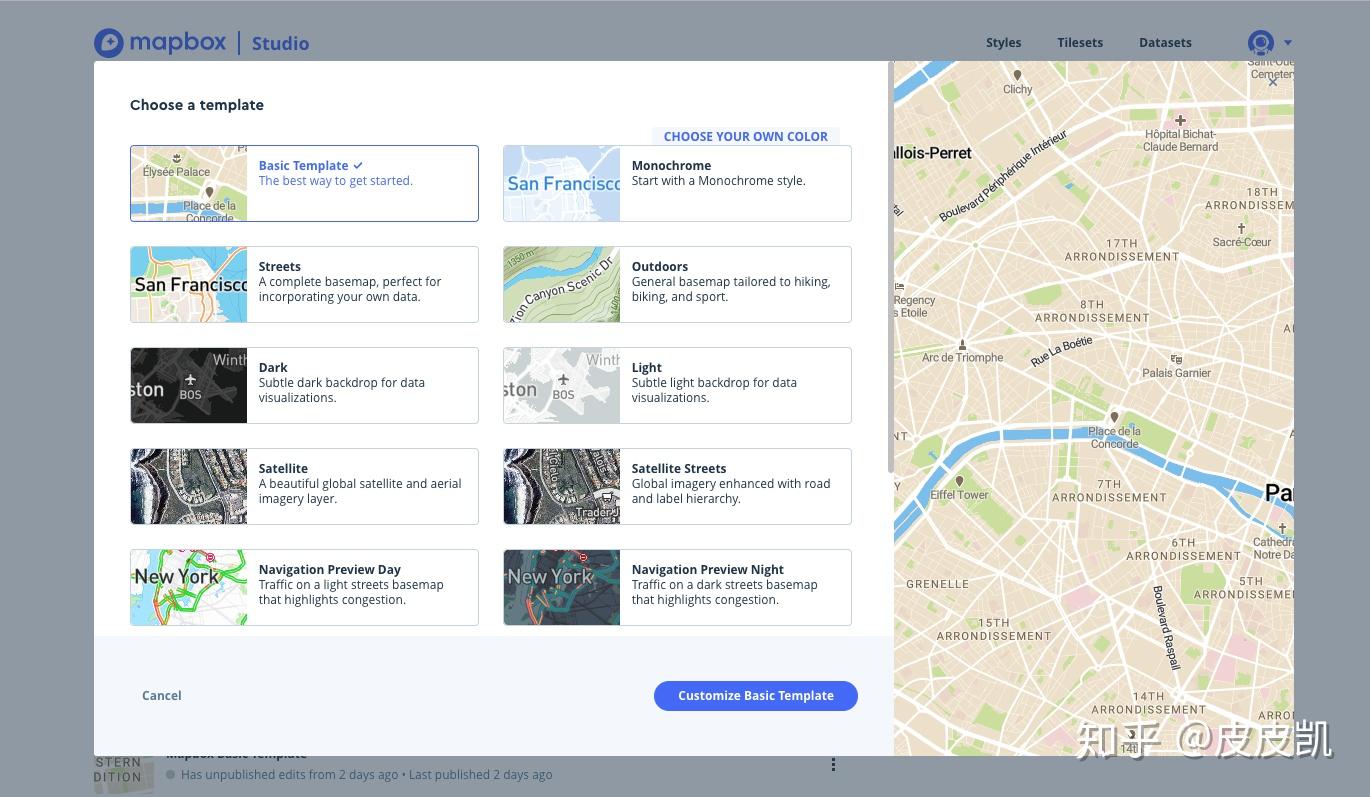The width and height of the screenshot is (1370, 797).
Task: Click the account avatar icon
Action: point(1258,42)
